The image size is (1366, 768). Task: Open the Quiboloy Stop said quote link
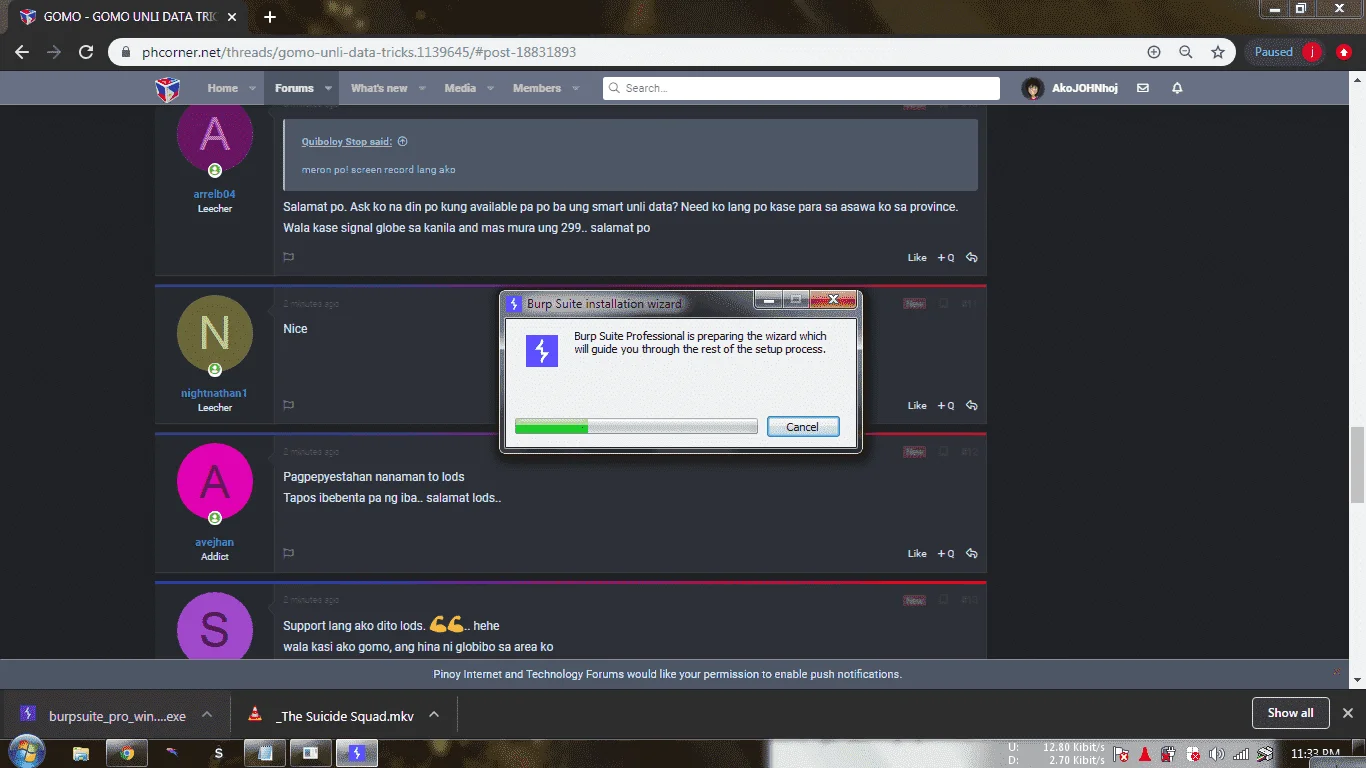click(x=347, y=142)
